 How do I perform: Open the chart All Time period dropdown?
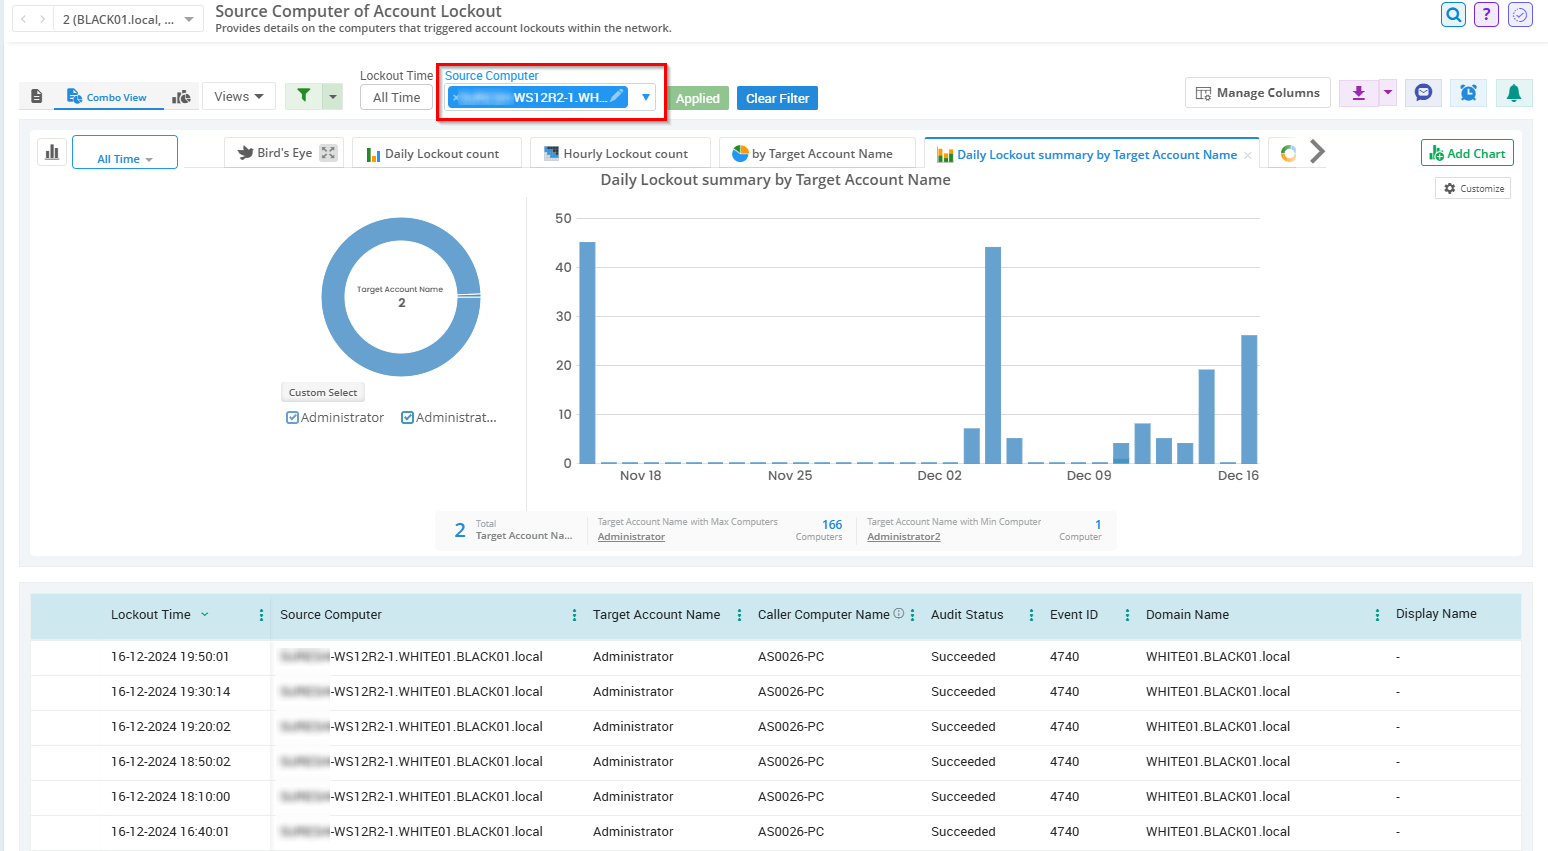(125, 159)
